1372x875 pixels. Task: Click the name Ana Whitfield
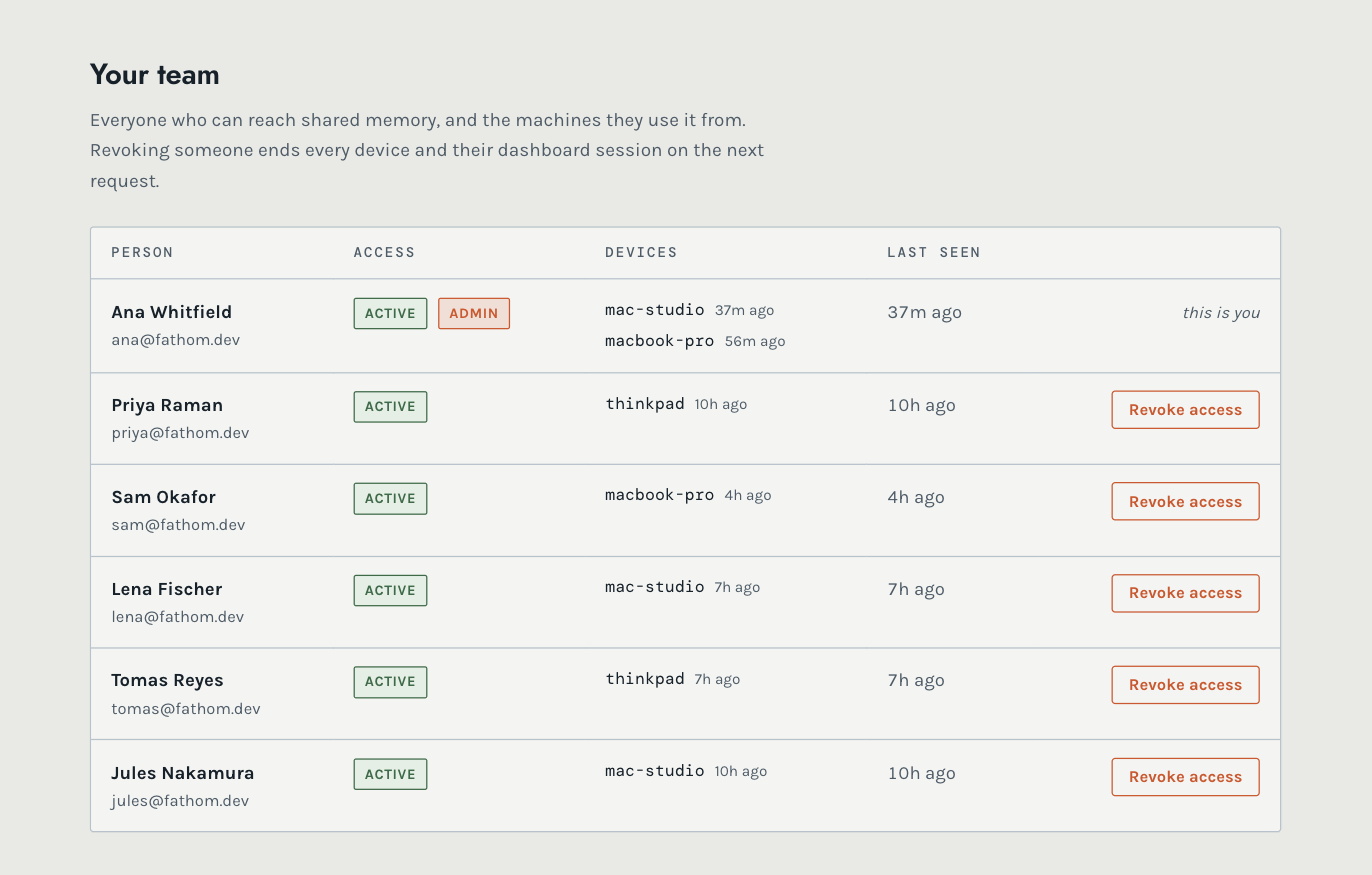tap(171, 312)
